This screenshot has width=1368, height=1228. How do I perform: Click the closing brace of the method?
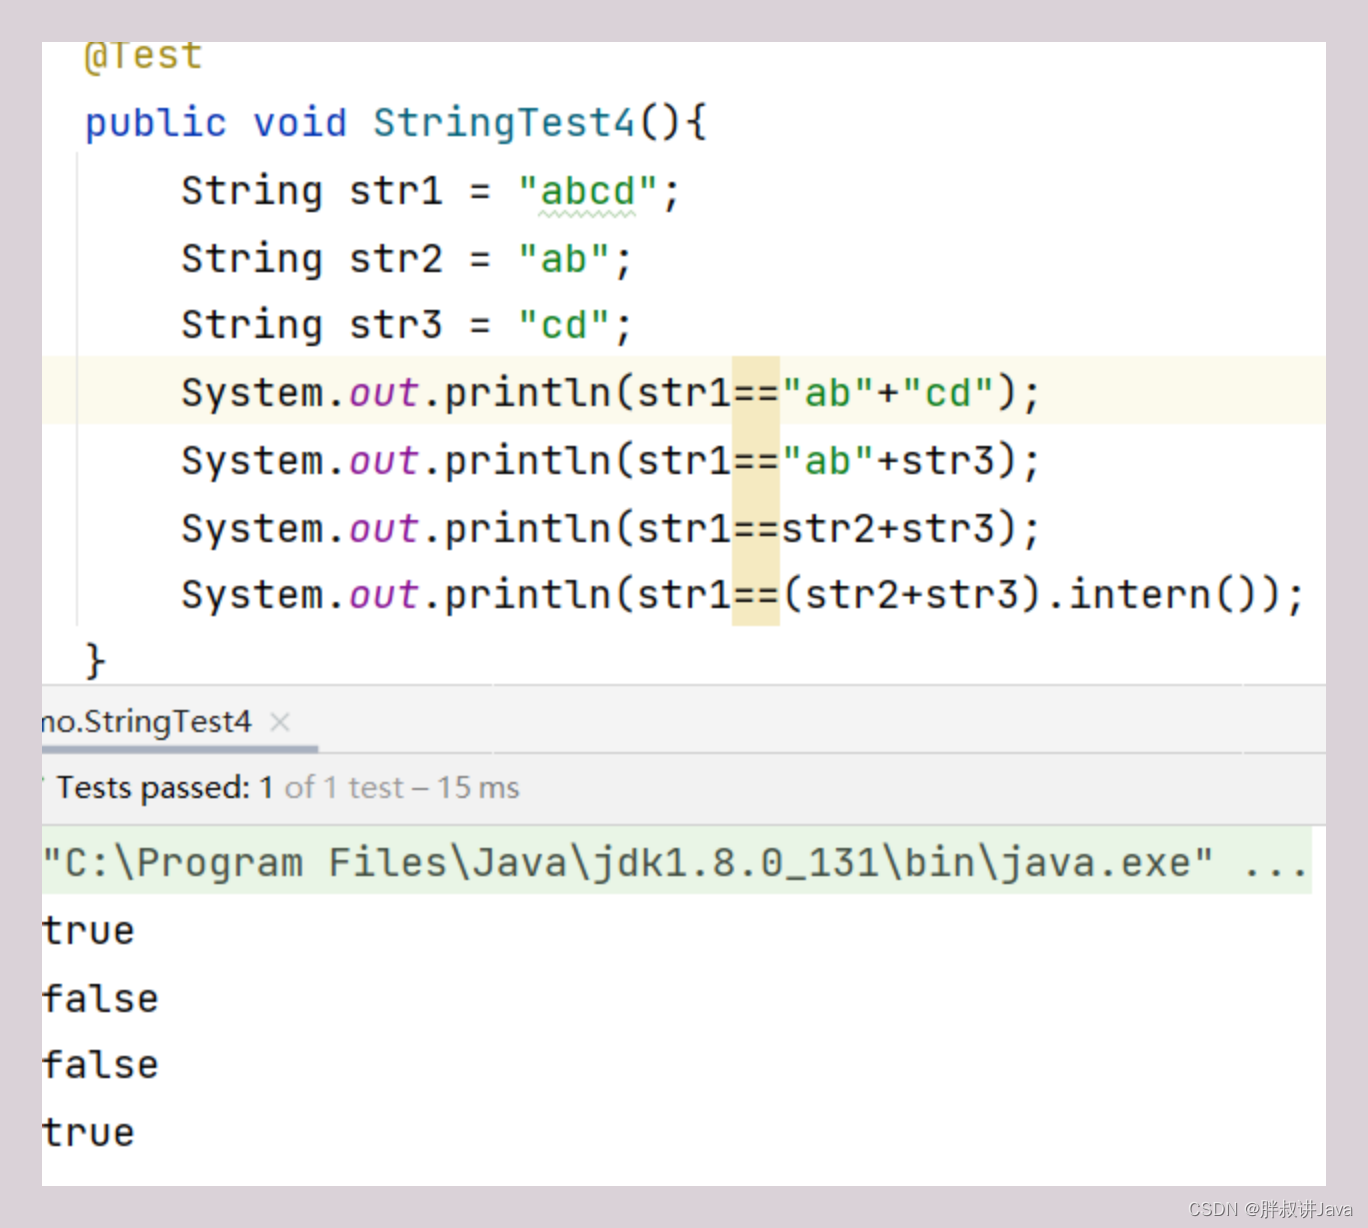[x=95, y=661]
